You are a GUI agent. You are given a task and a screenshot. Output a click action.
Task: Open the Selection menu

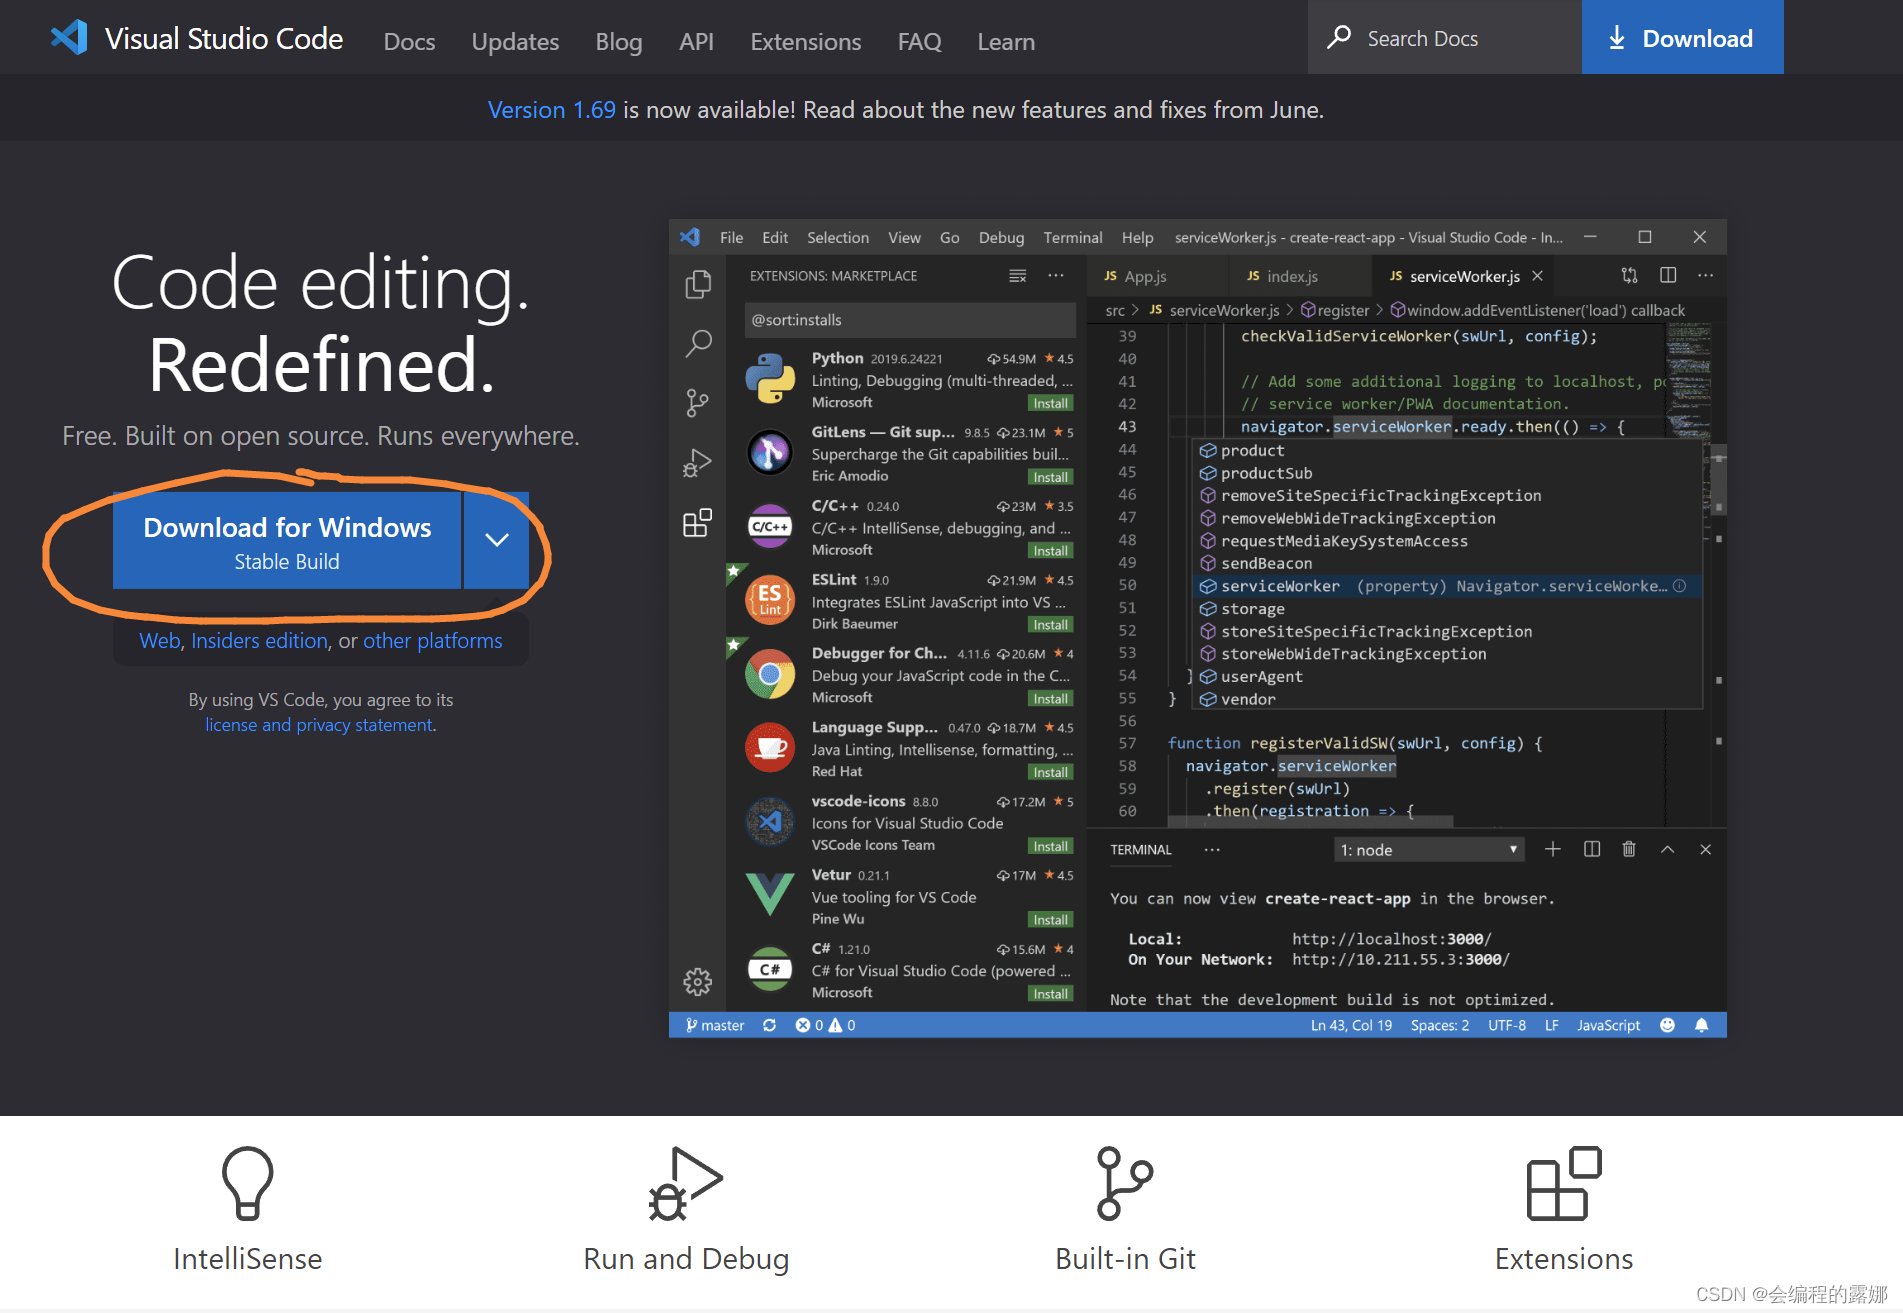click(x=838, y=237)
